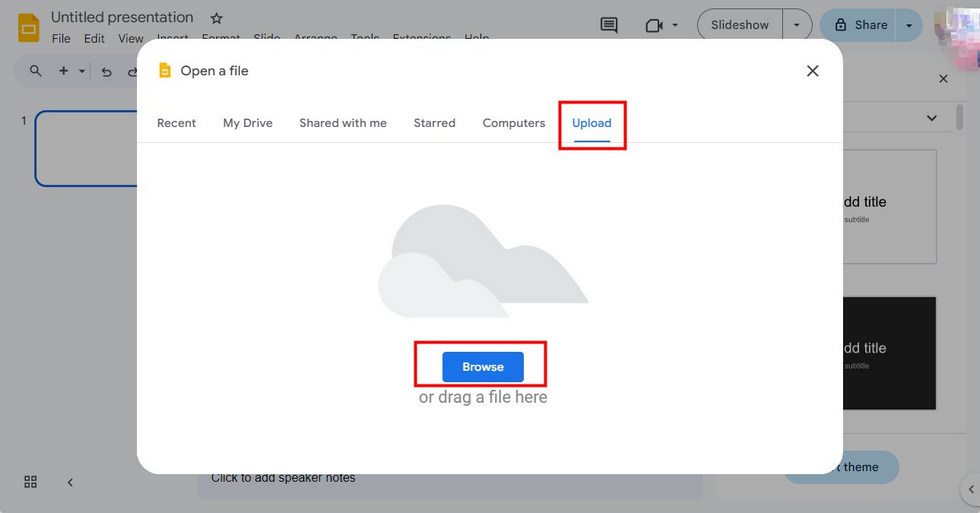
Task: Choose the light theme thumbnail
Action: (890, 206)
